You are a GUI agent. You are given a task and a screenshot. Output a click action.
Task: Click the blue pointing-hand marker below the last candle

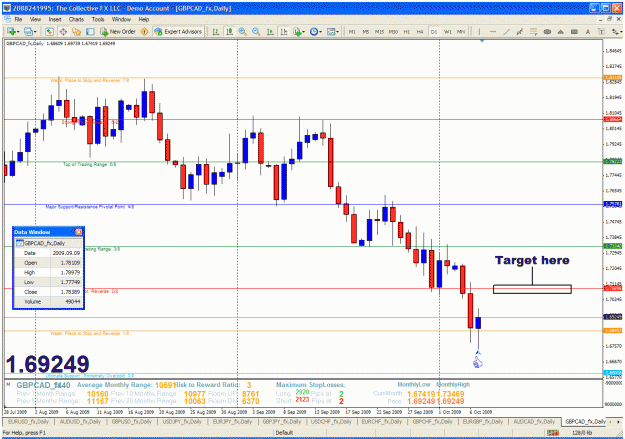(x=478, y=360)
